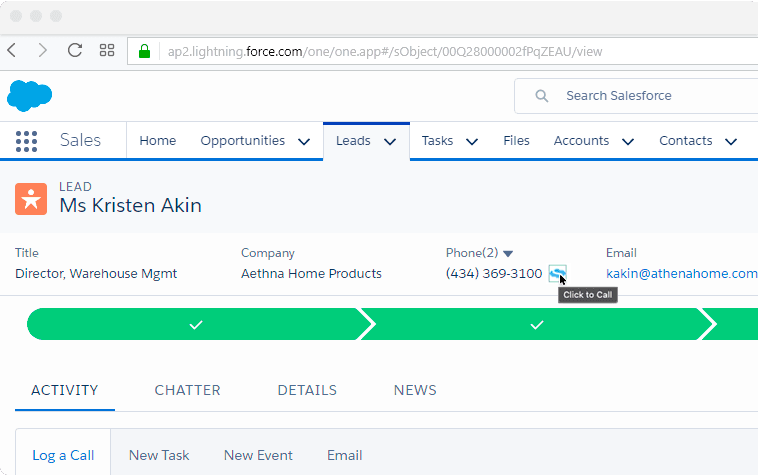Click the first completed green path stage
Image resolution: width=758 pixels, height=476 pixels.
pos(195,325)
